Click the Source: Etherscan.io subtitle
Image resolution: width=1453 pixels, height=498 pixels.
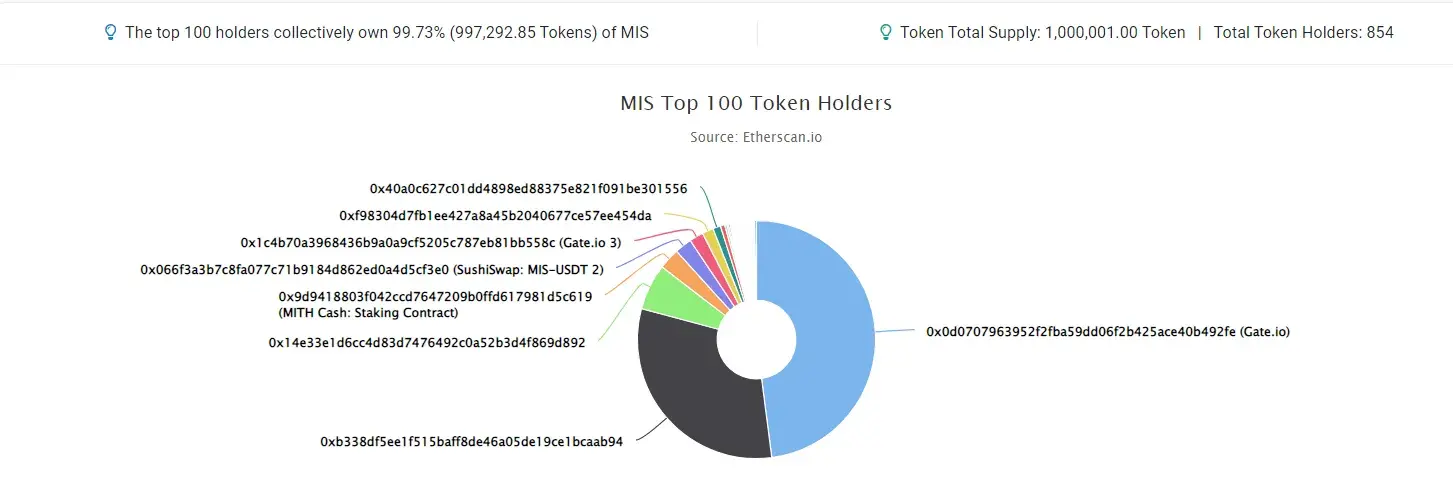point(756,137)
